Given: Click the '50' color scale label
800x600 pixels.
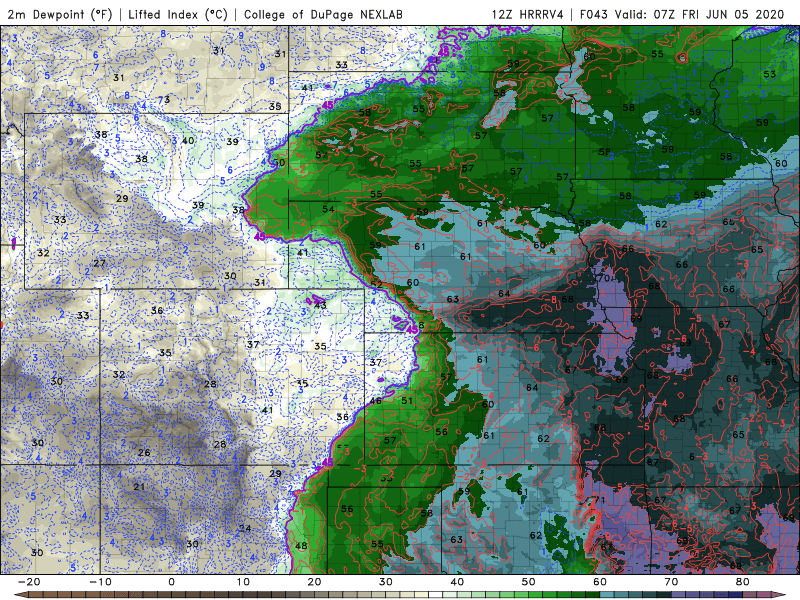Looking at the screenshot, I should pos(529,582).
